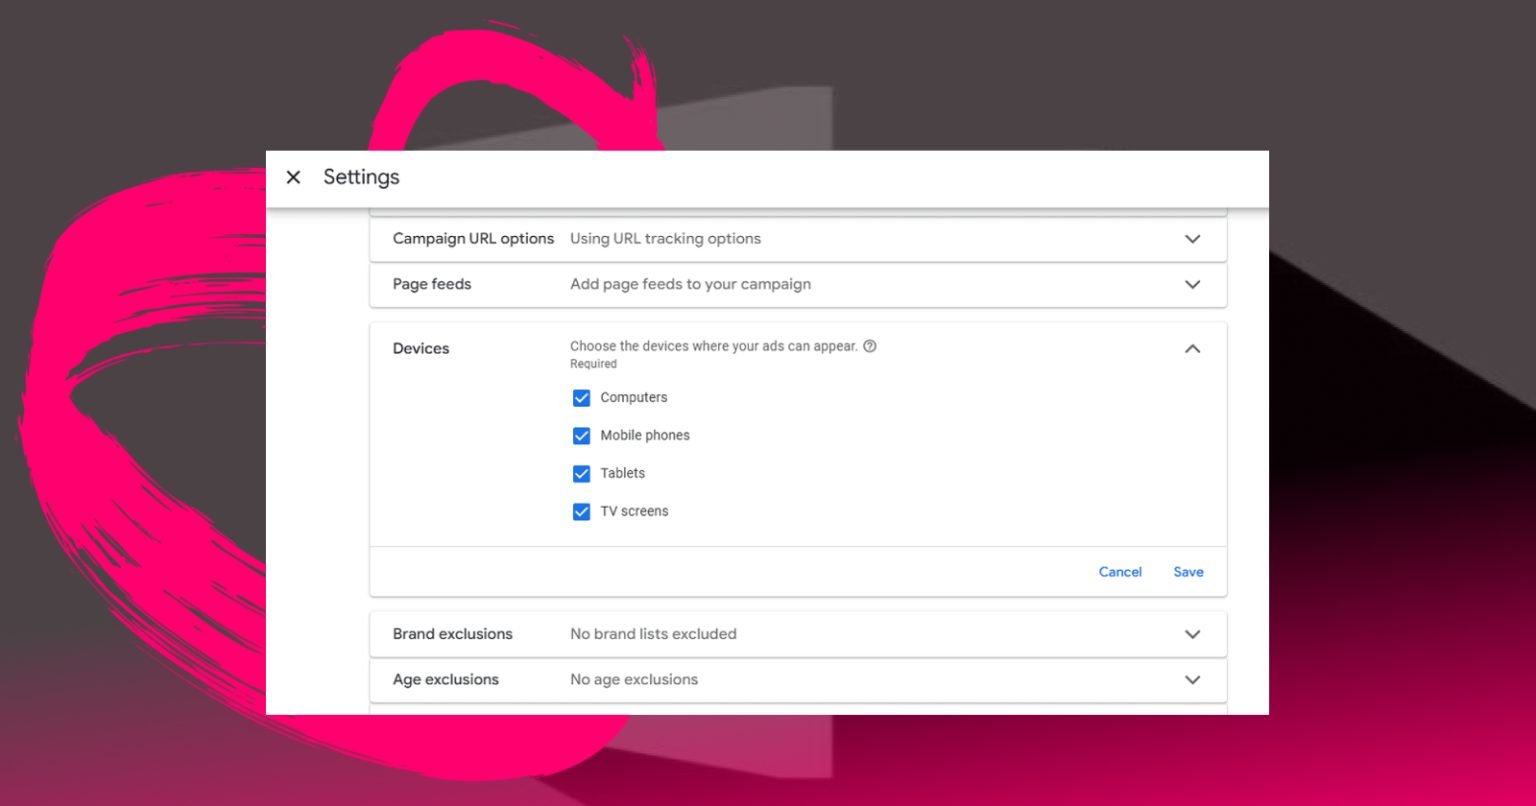Expand the Age exclusions chevron
This screenshot has width=1536, height=806.
1192,680
